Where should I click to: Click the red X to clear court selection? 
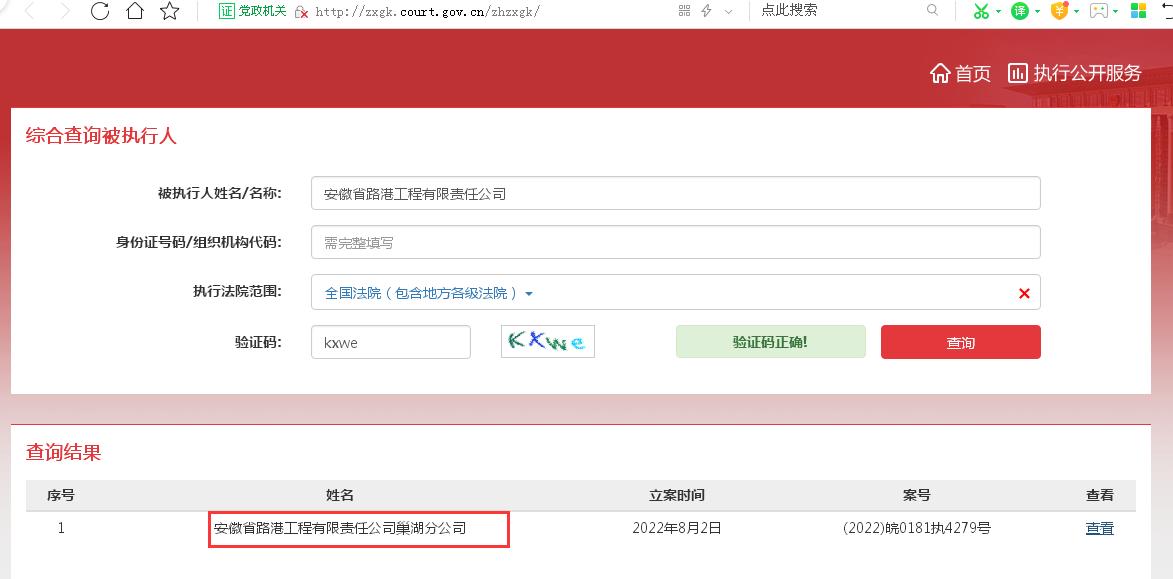point(1023,292)
